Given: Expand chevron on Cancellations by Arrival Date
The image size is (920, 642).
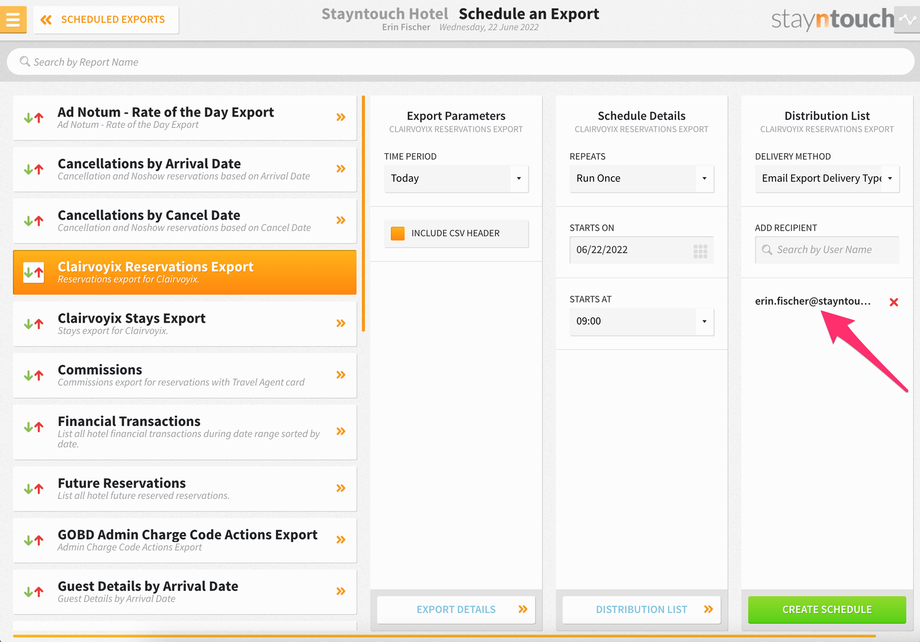Looking at the screenshot, I should click(341, 169).
